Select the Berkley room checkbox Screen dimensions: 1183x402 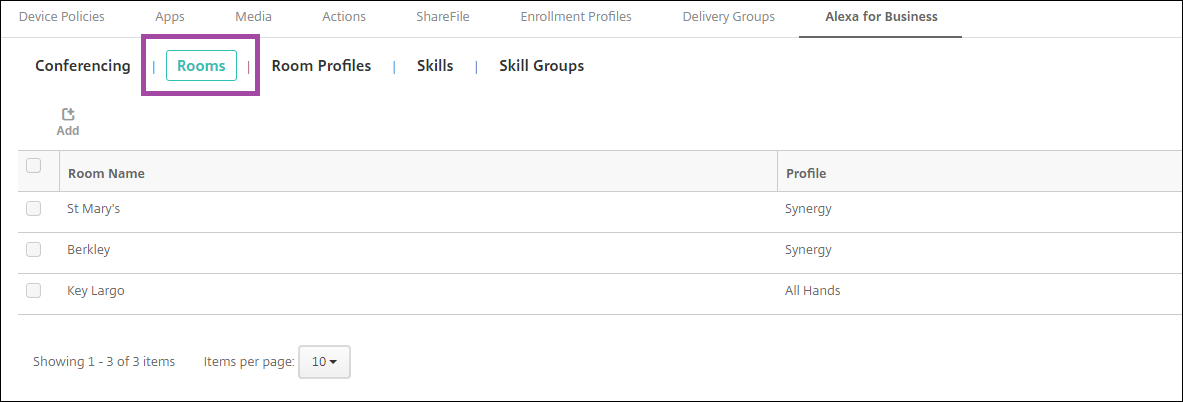tap(34, 249)
